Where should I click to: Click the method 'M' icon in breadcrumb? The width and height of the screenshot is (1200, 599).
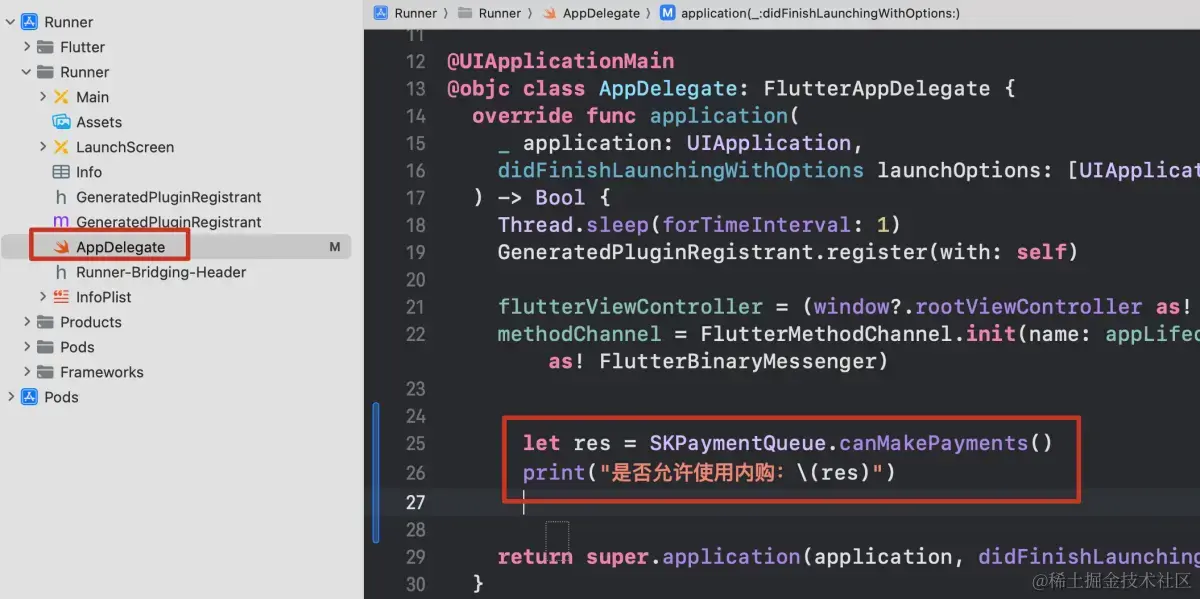click(667, 13)
